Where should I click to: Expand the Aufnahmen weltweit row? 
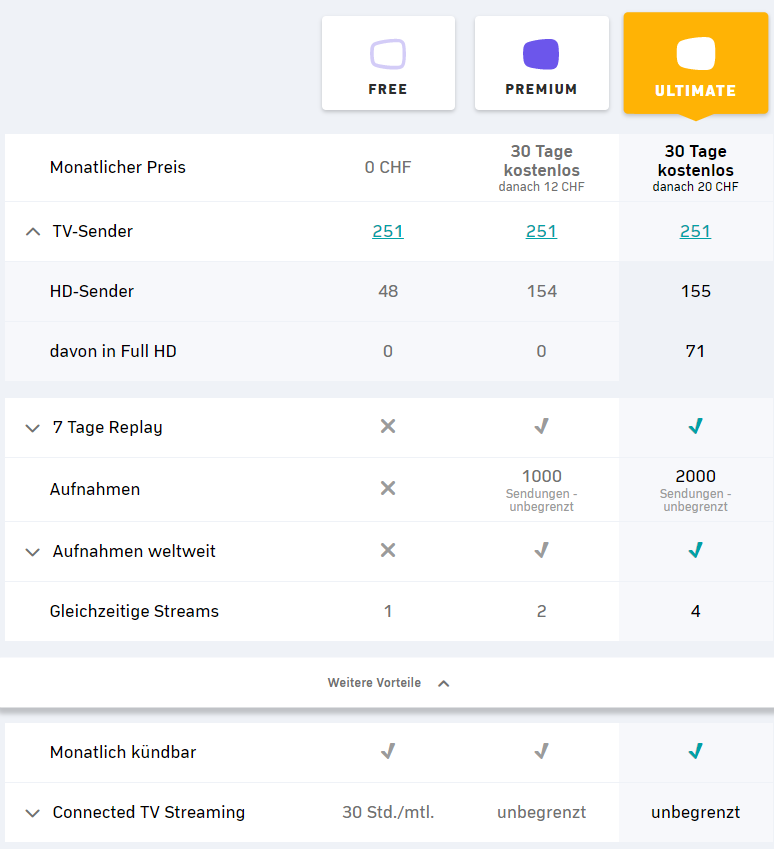[x=33, y=552]
